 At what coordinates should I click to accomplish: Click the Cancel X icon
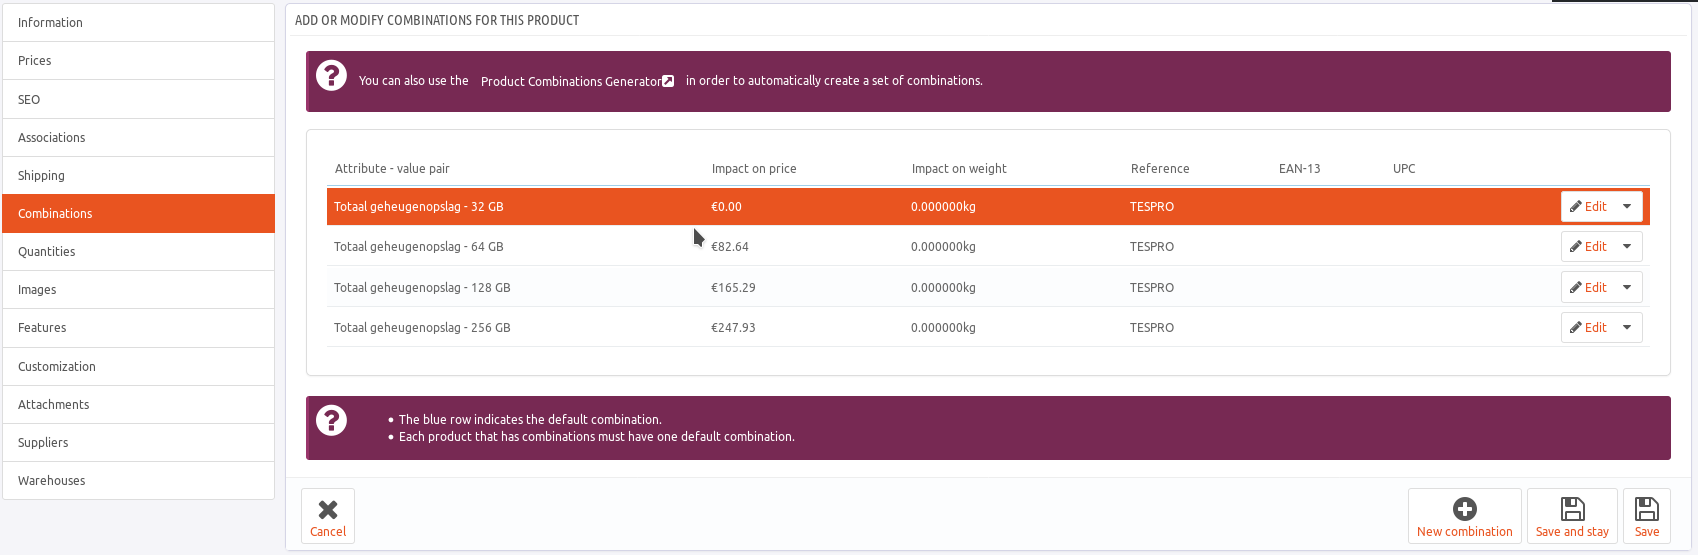[x=328, y=509]
